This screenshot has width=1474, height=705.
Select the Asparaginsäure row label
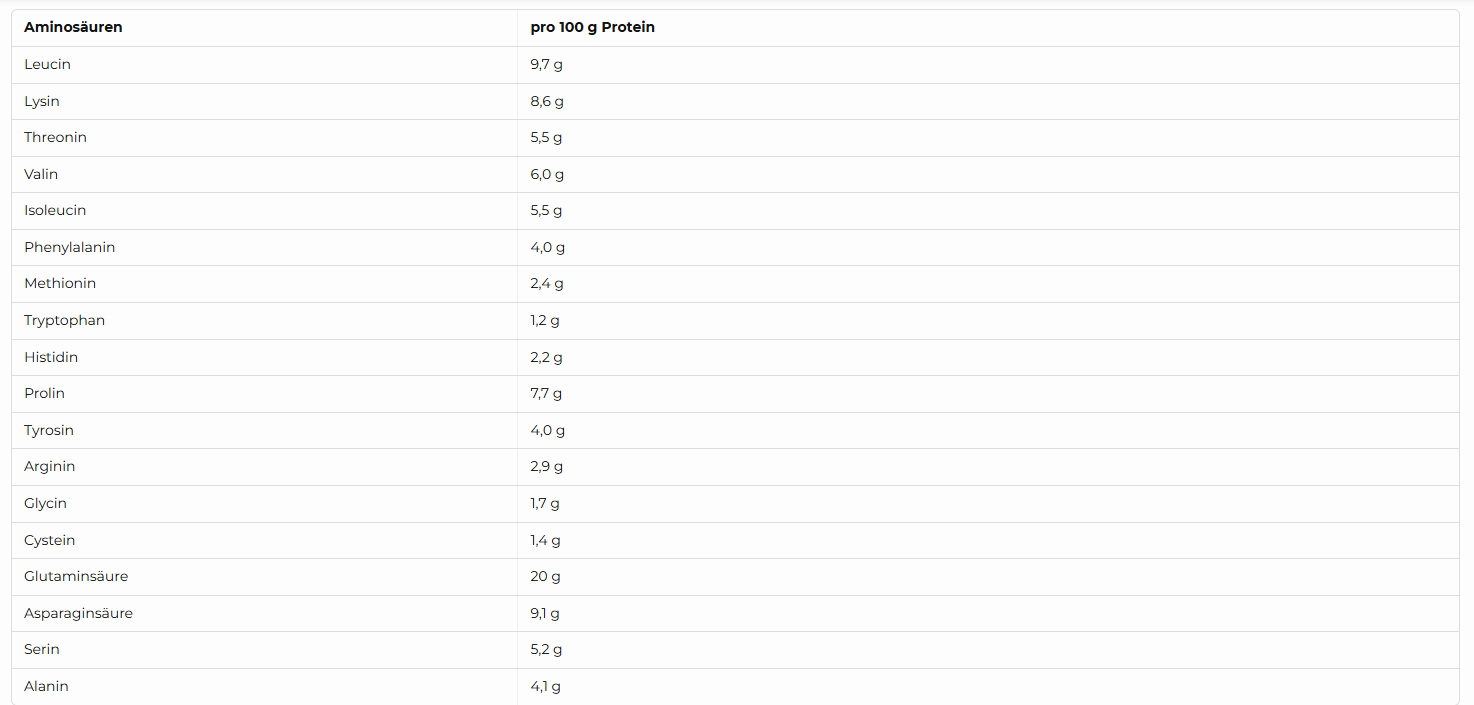click(x=78, y=613)
